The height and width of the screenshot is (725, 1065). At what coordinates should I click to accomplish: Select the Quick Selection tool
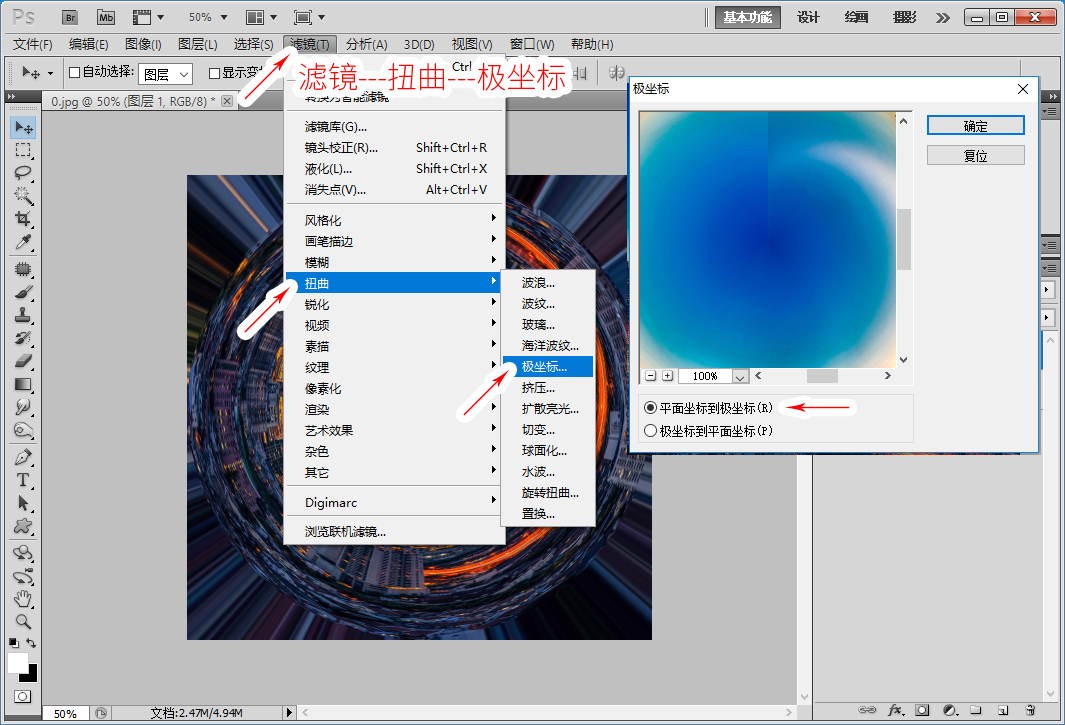coord(23,196)
